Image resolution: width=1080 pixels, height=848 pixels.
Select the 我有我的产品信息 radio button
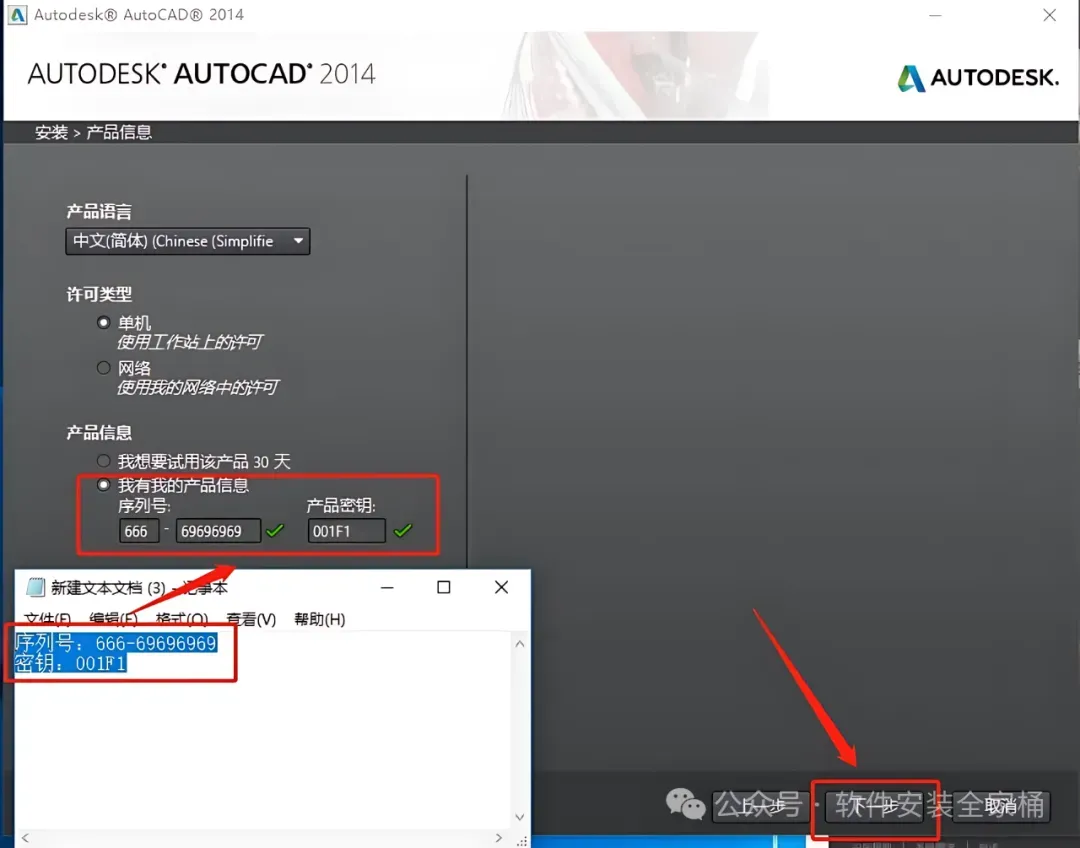click(x=103, y=485)
